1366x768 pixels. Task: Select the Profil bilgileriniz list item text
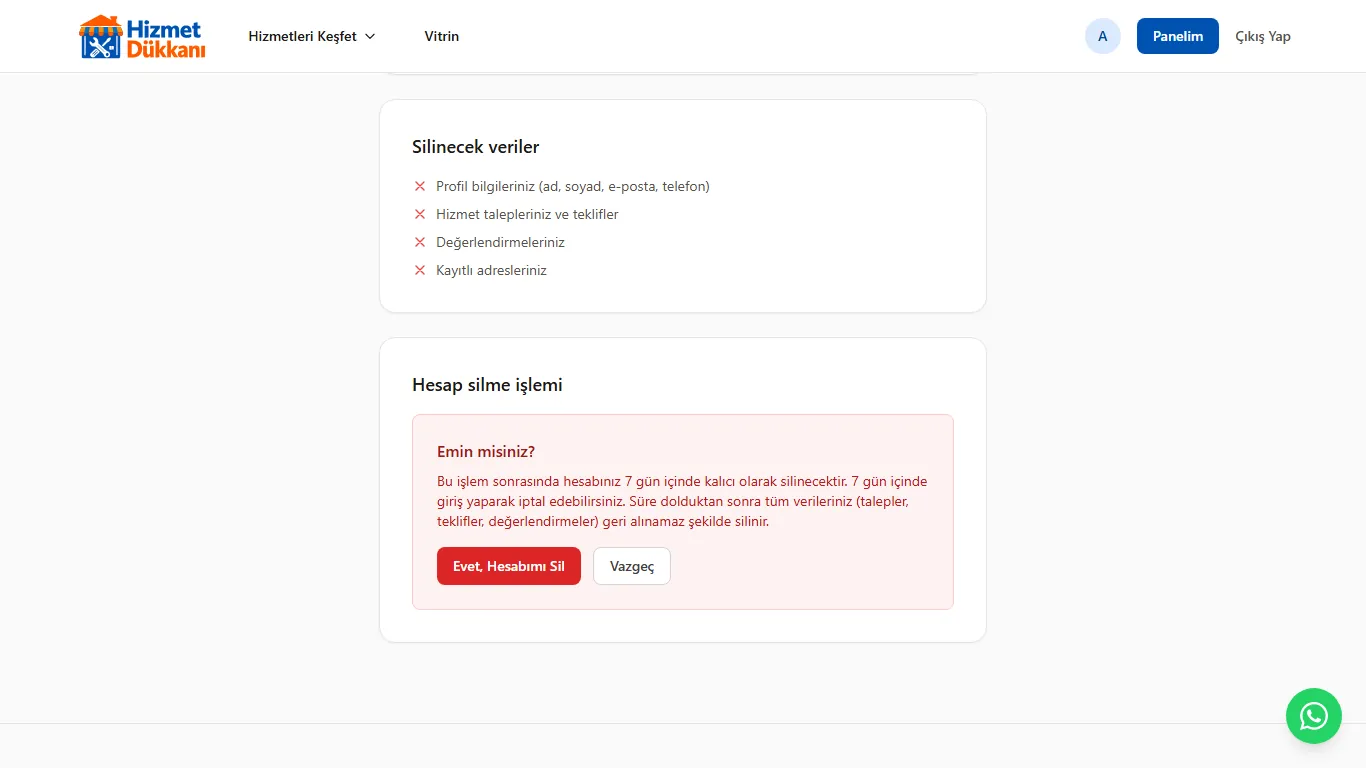[x=573, y=186]
